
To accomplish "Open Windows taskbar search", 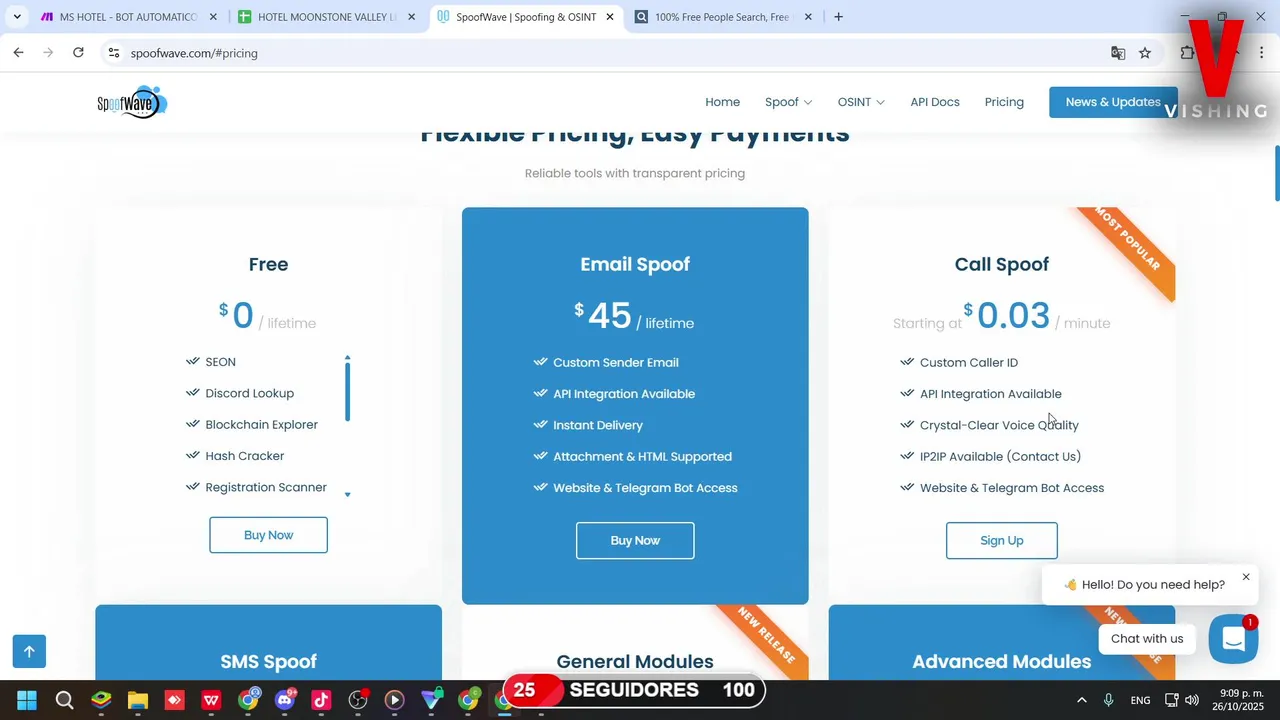I will pos(64,700).
